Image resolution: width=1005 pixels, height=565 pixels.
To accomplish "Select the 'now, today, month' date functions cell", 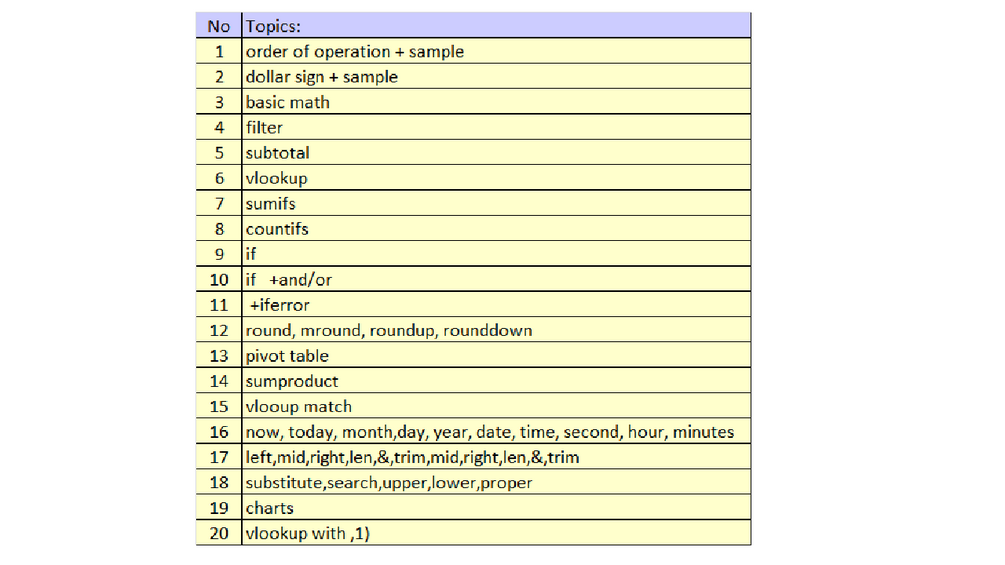I will pyautogui.click(x=496, y=432).
